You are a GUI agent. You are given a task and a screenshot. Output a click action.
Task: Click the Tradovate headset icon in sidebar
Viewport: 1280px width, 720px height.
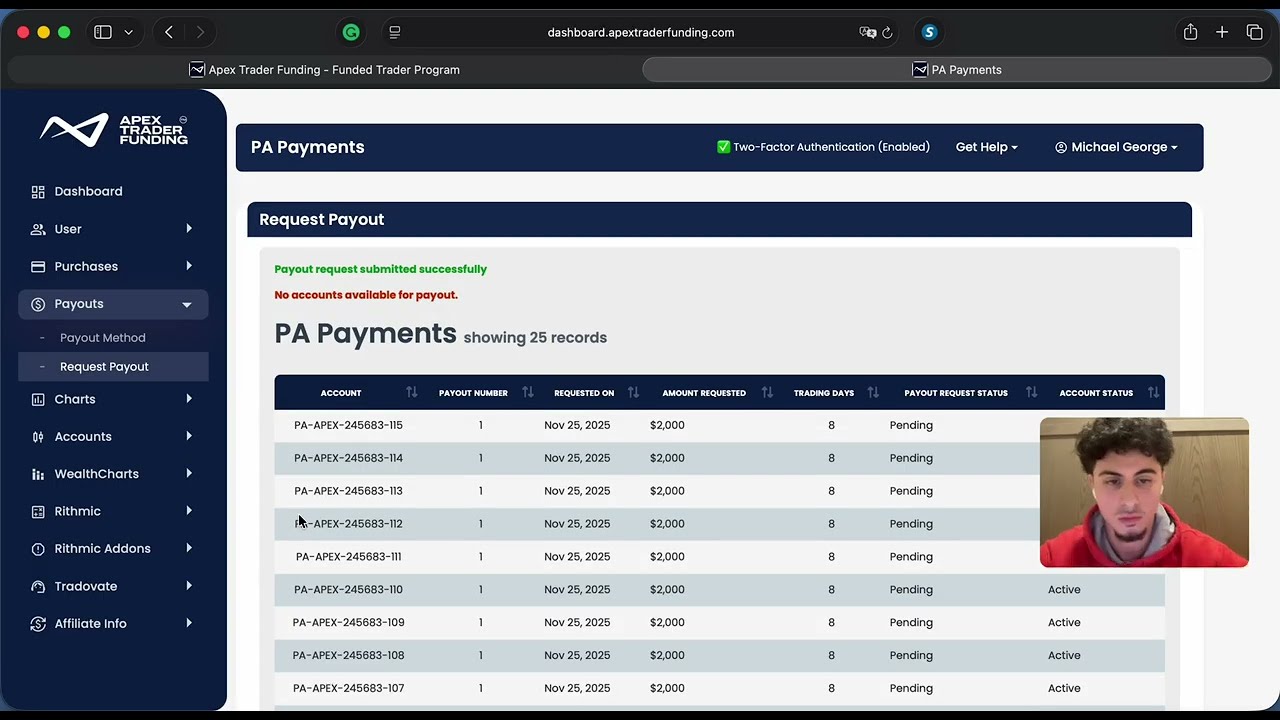(38, 586)
